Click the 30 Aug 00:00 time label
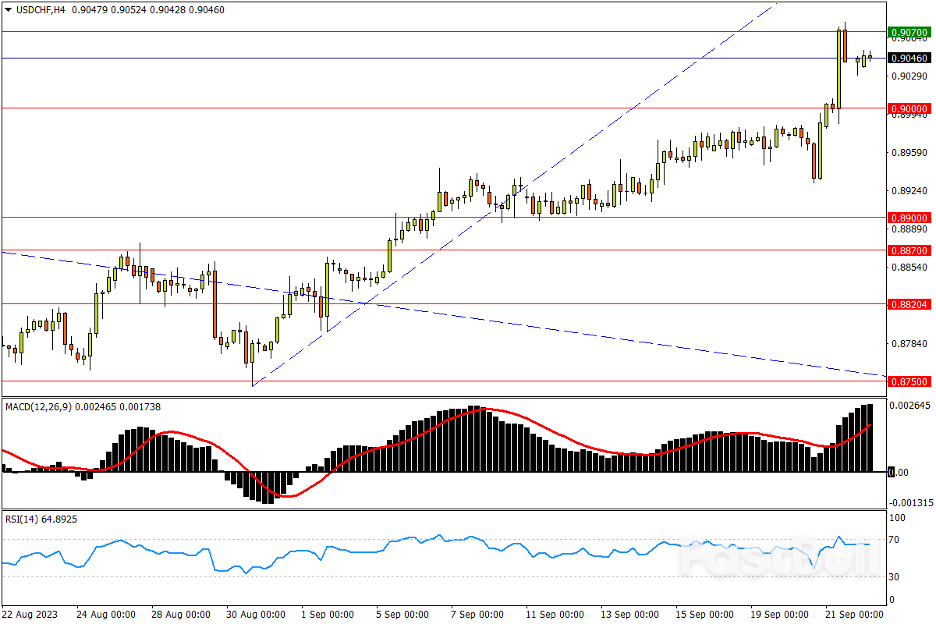The height and width of the screenshot is (624, 936). coord(259,613)
